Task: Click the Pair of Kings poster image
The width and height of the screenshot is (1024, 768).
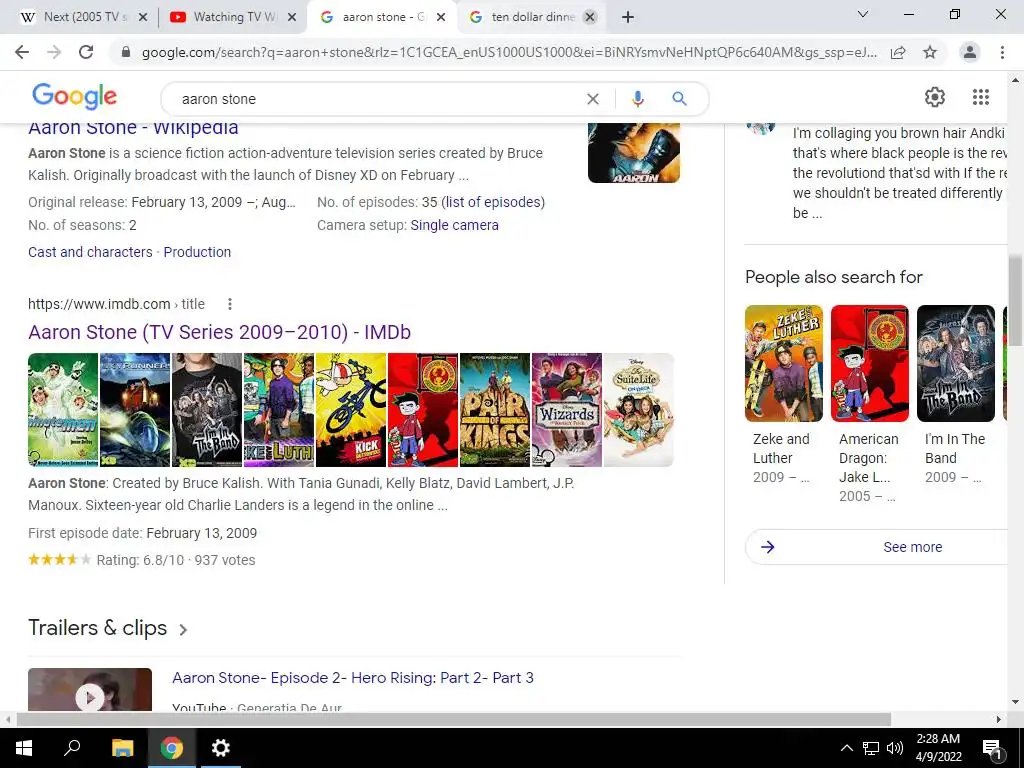Action: click(x=495, y=410)
